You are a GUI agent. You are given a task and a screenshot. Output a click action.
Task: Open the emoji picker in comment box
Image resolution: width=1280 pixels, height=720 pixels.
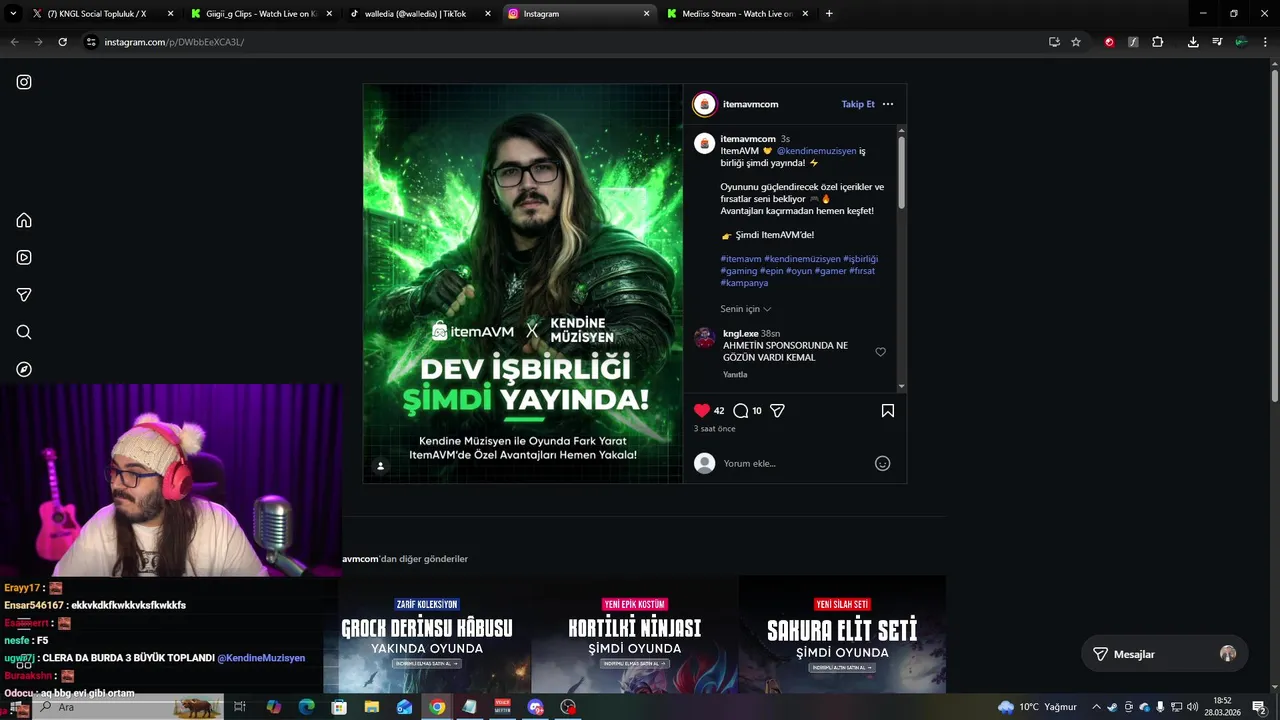click(882, 463)
